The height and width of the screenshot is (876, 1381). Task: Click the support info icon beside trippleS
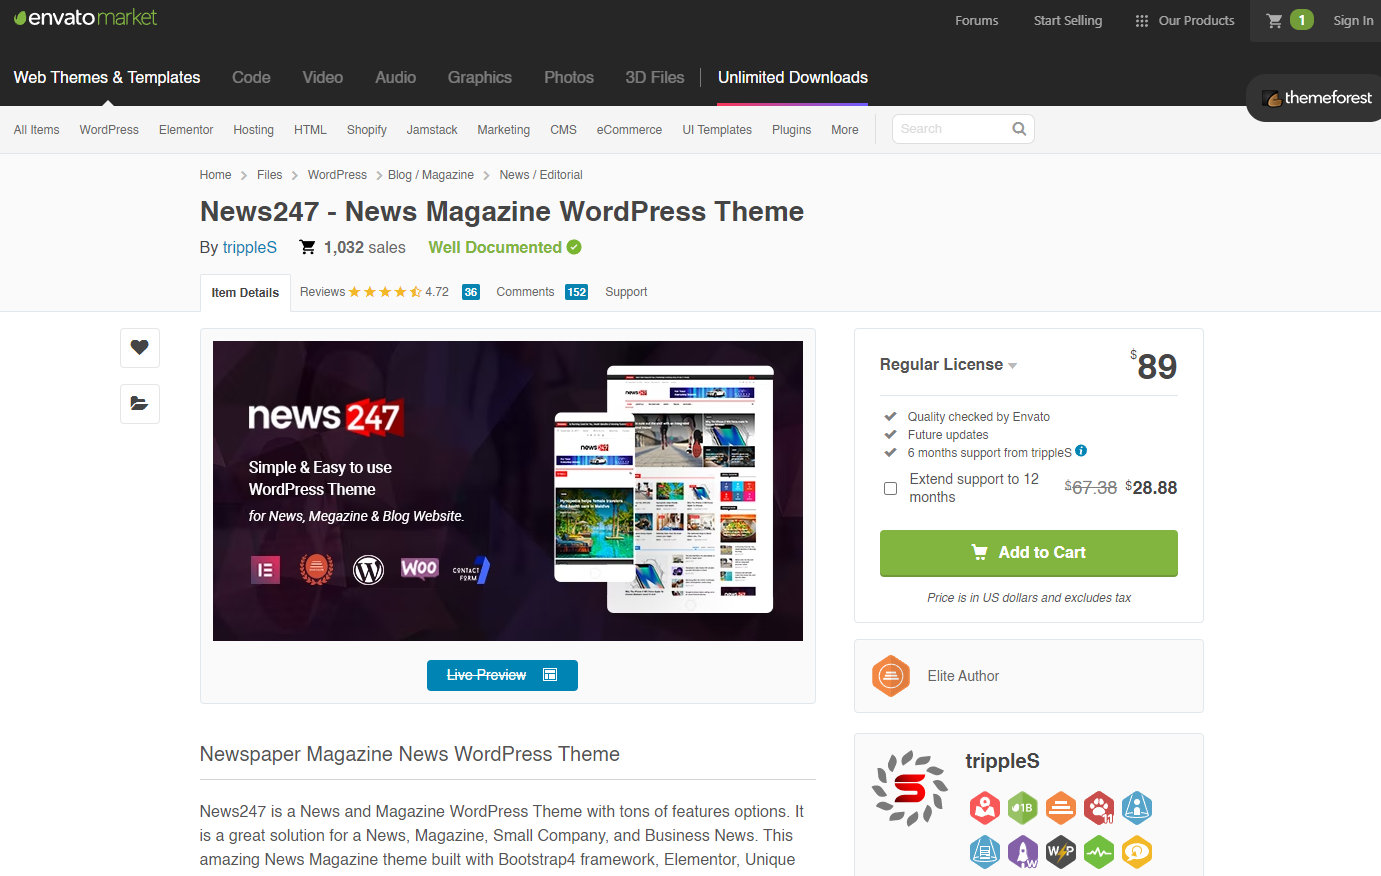[x=1081, y=451]
